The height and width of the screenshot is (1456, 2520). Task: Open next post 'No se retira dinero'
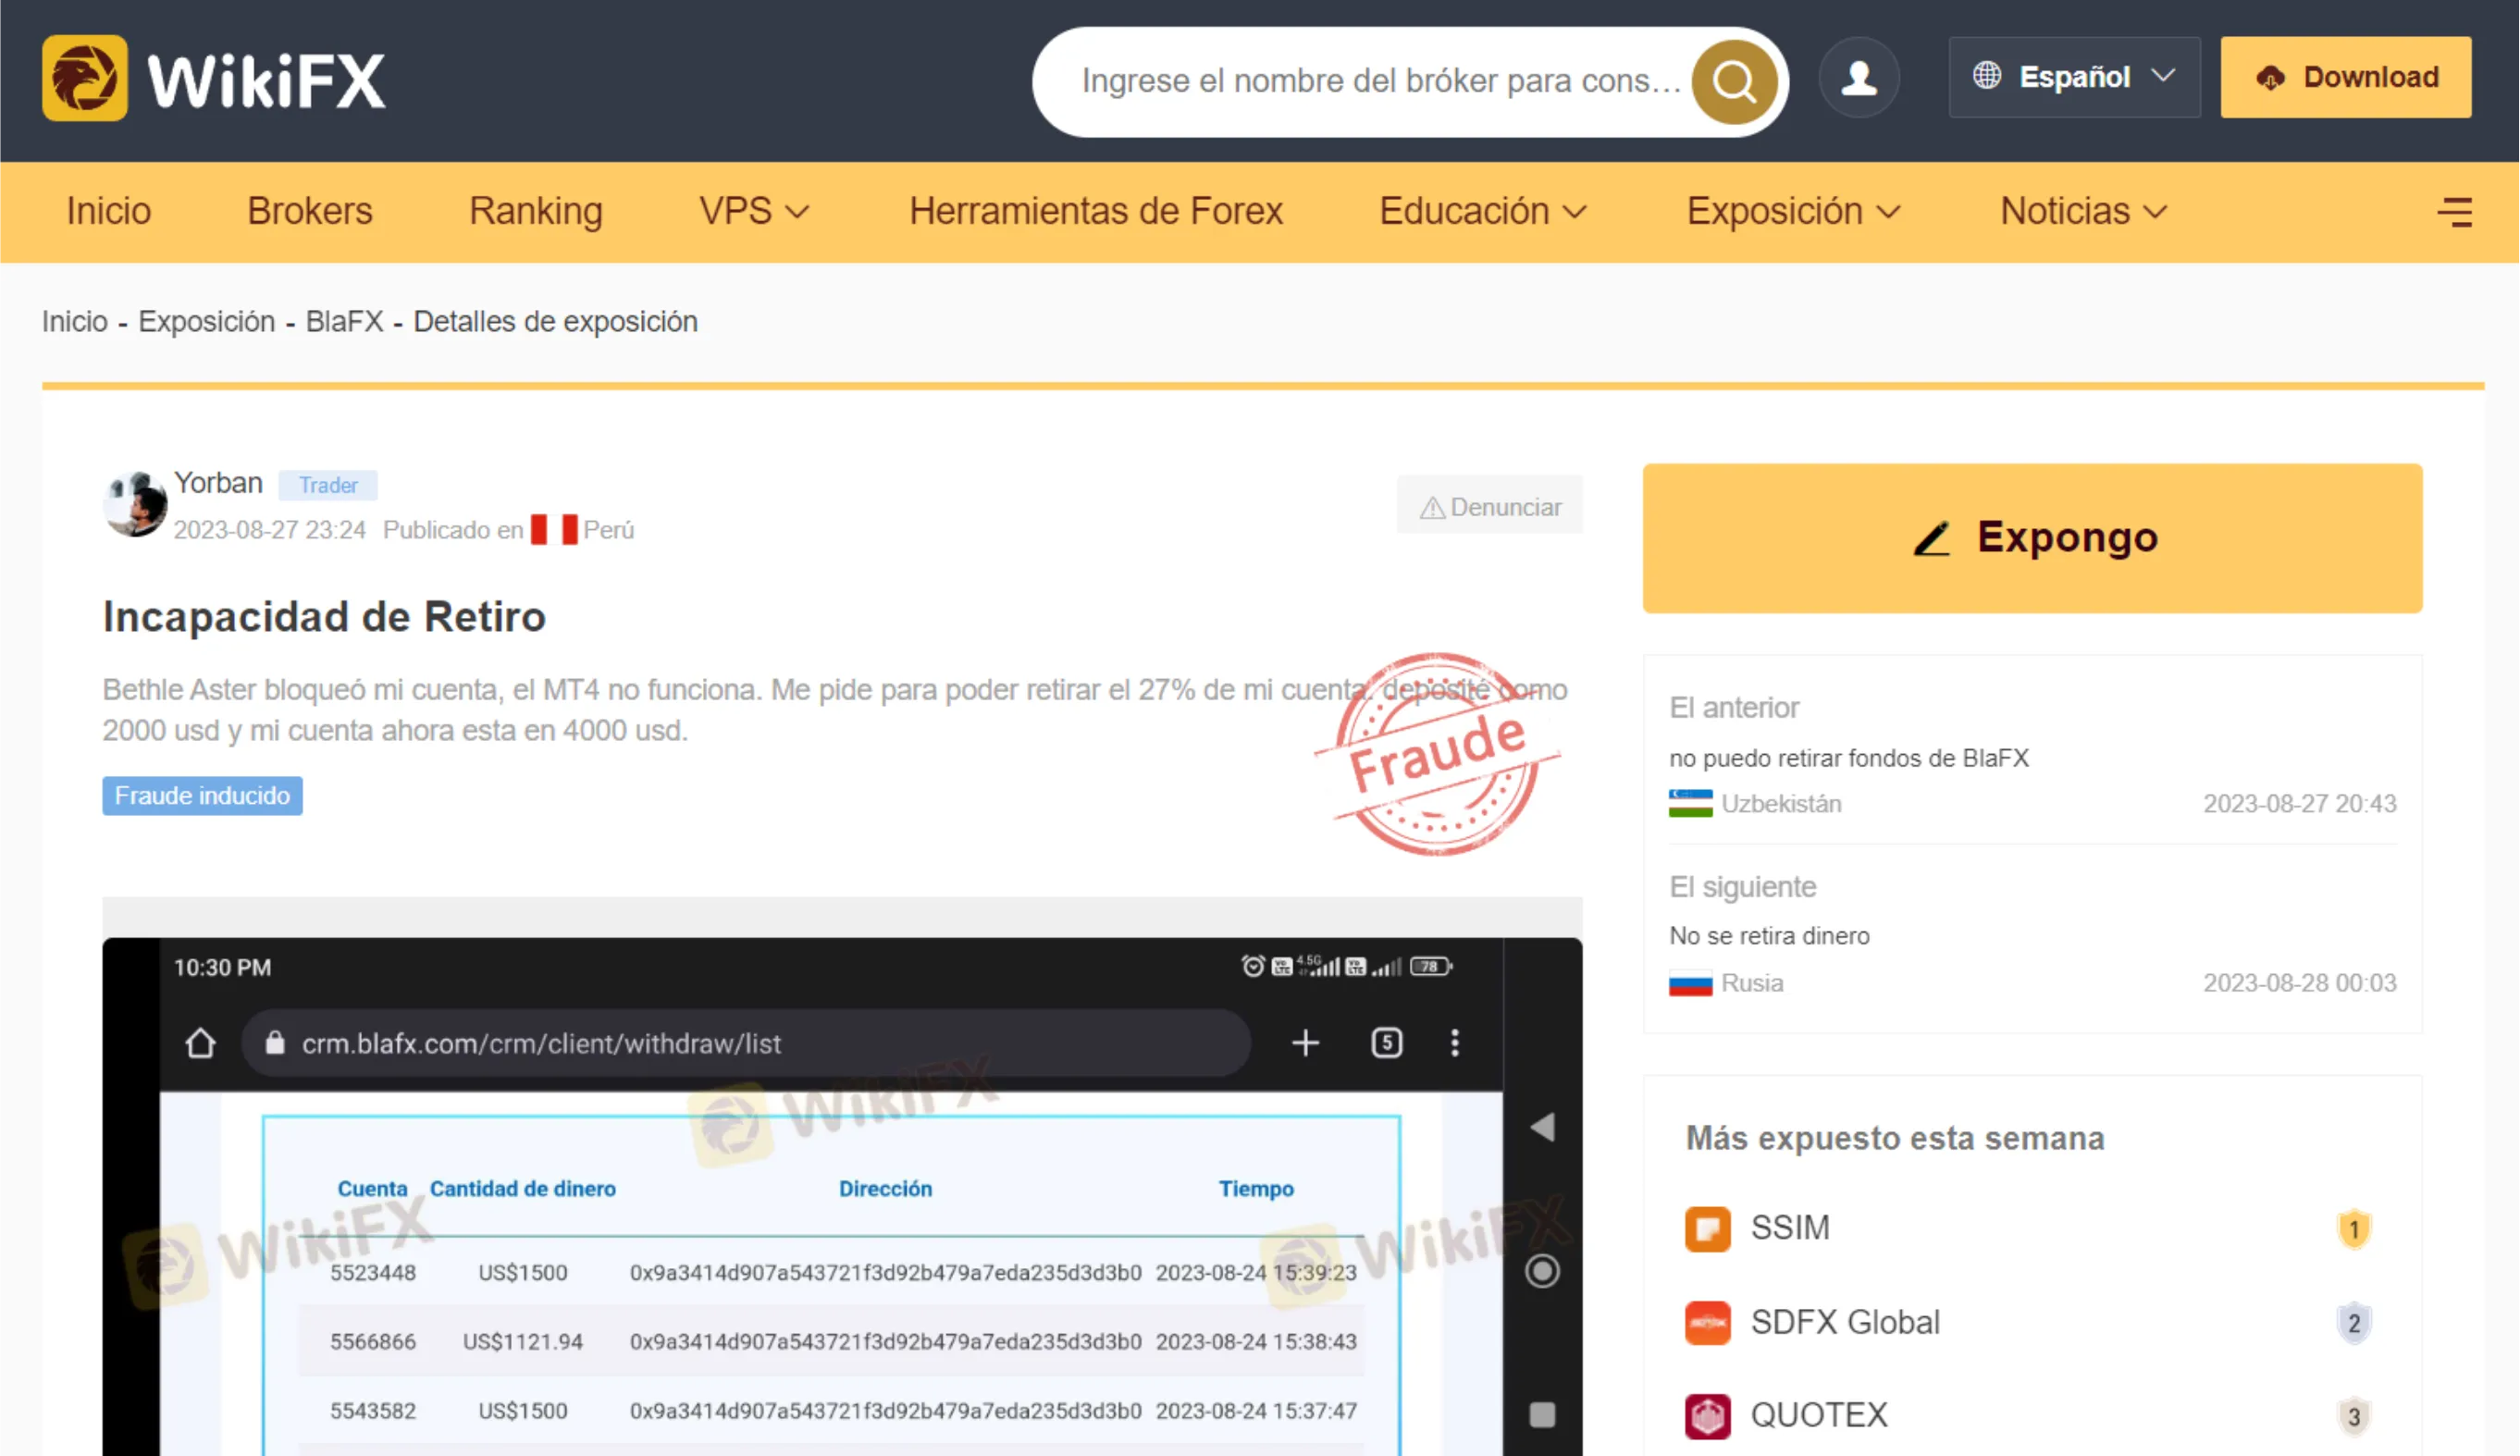click(1769, 936)
